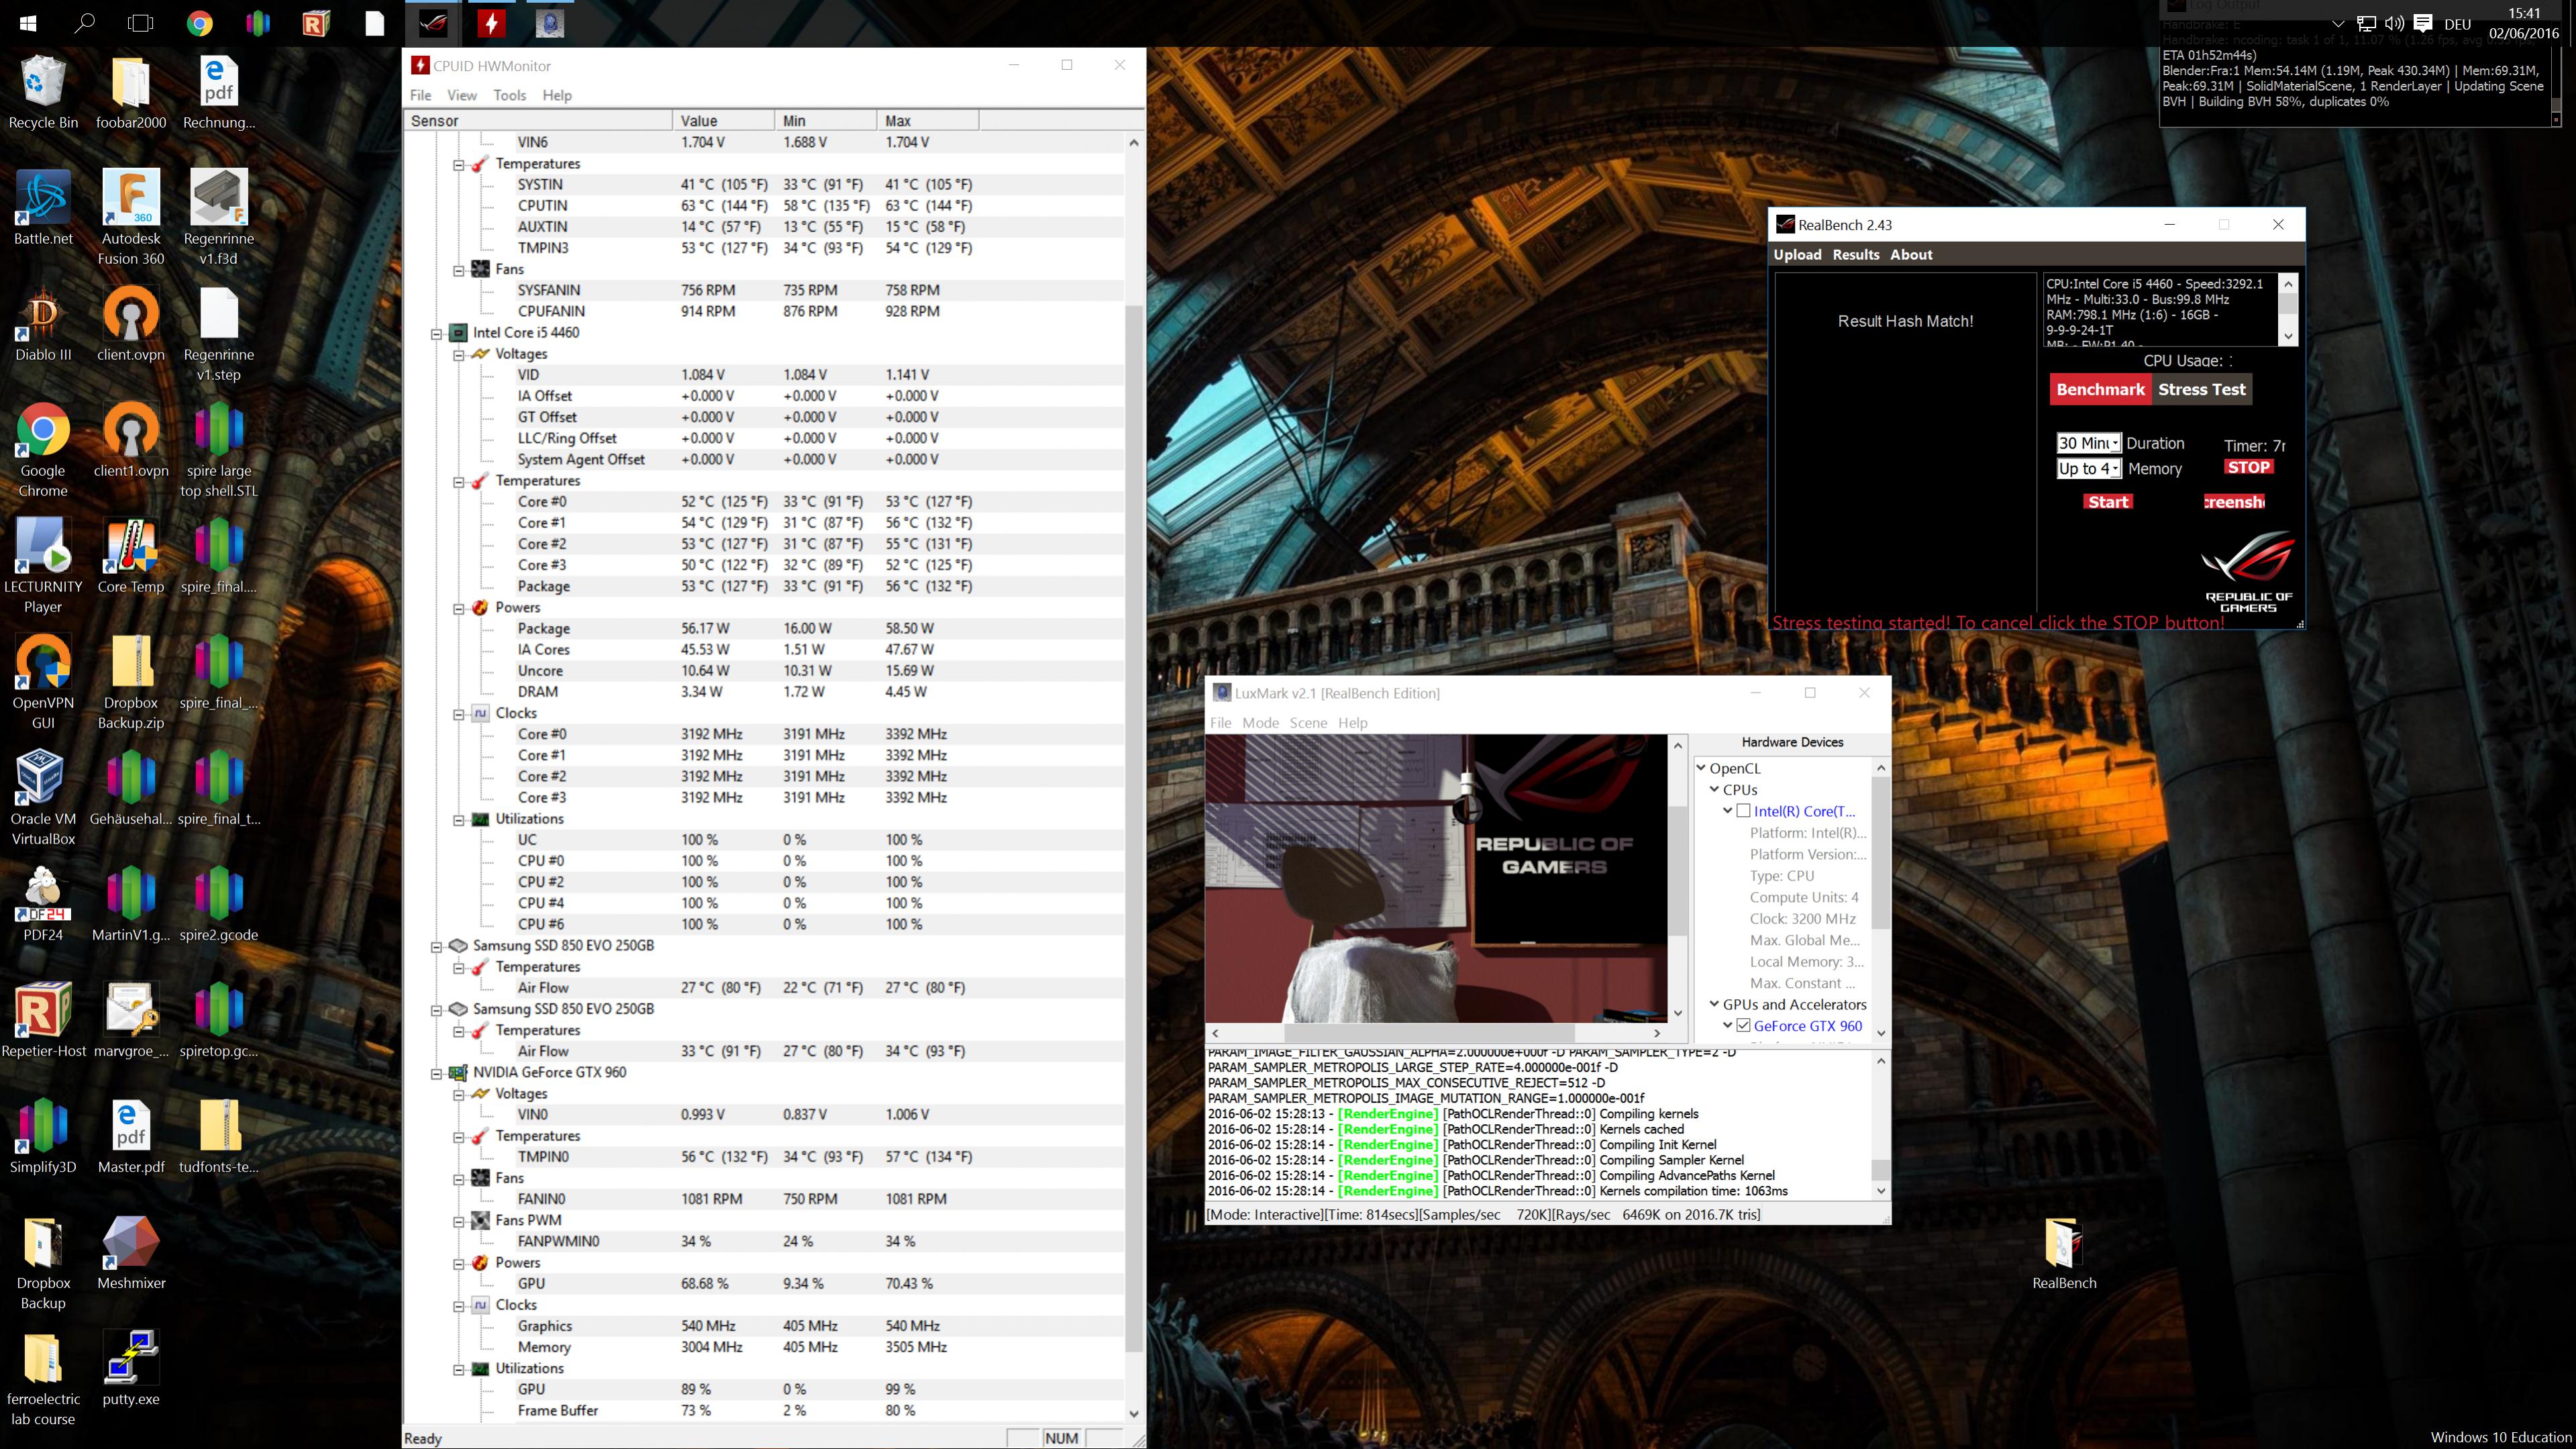Screen dimensions: 2576x1449
Task: Collapse the Intel Core i5 4460 tree node
Action: [437, 333]
